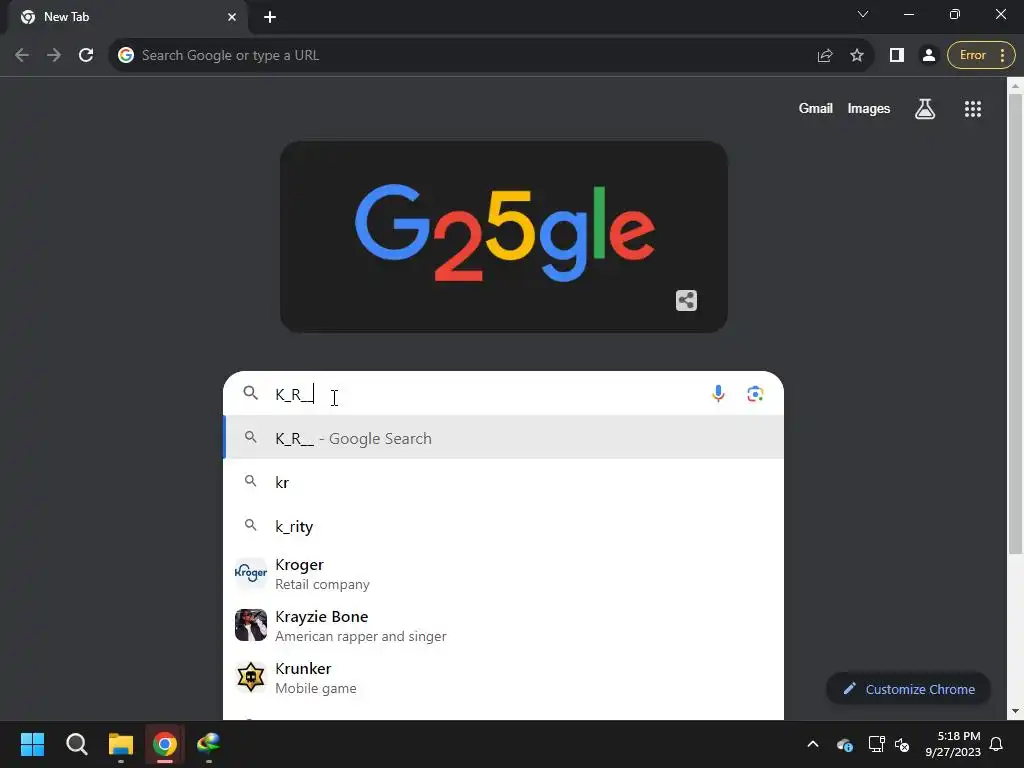1024x768 pixels.
Task: Open the Images link
Action: (869, 108)
